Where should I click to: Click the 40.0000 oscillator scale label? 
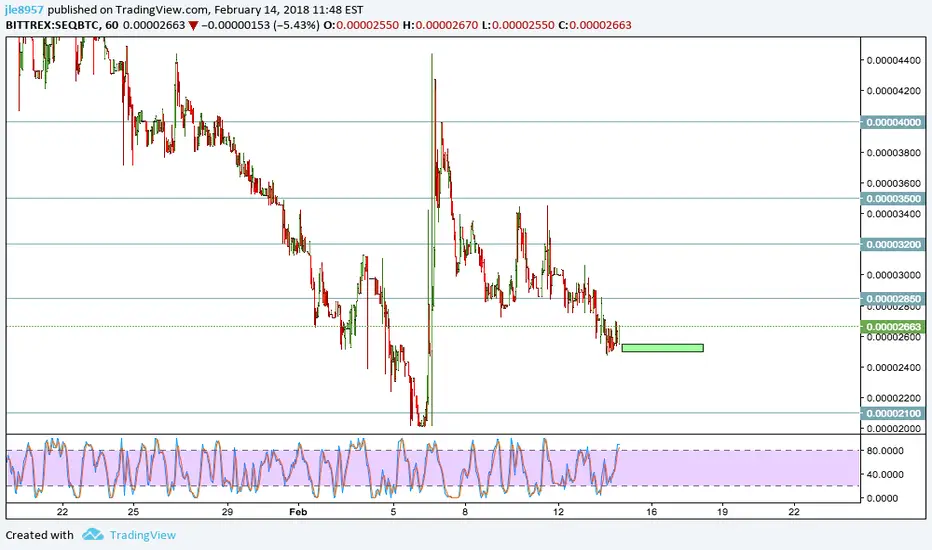tap(885, 474)
